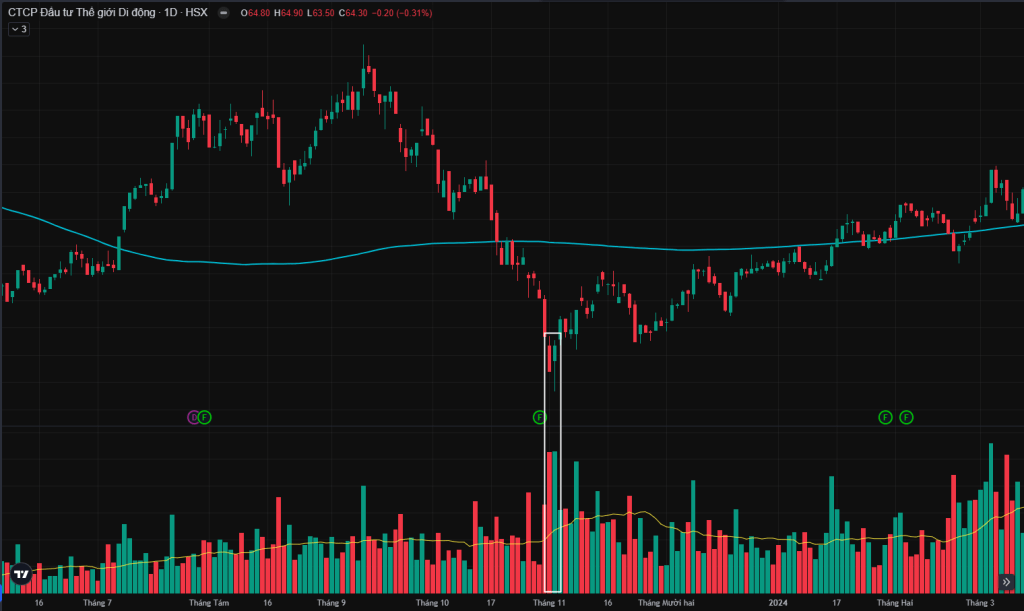
Task: Click Tháng 9 on the time axis
Action: tap(331, 603)
